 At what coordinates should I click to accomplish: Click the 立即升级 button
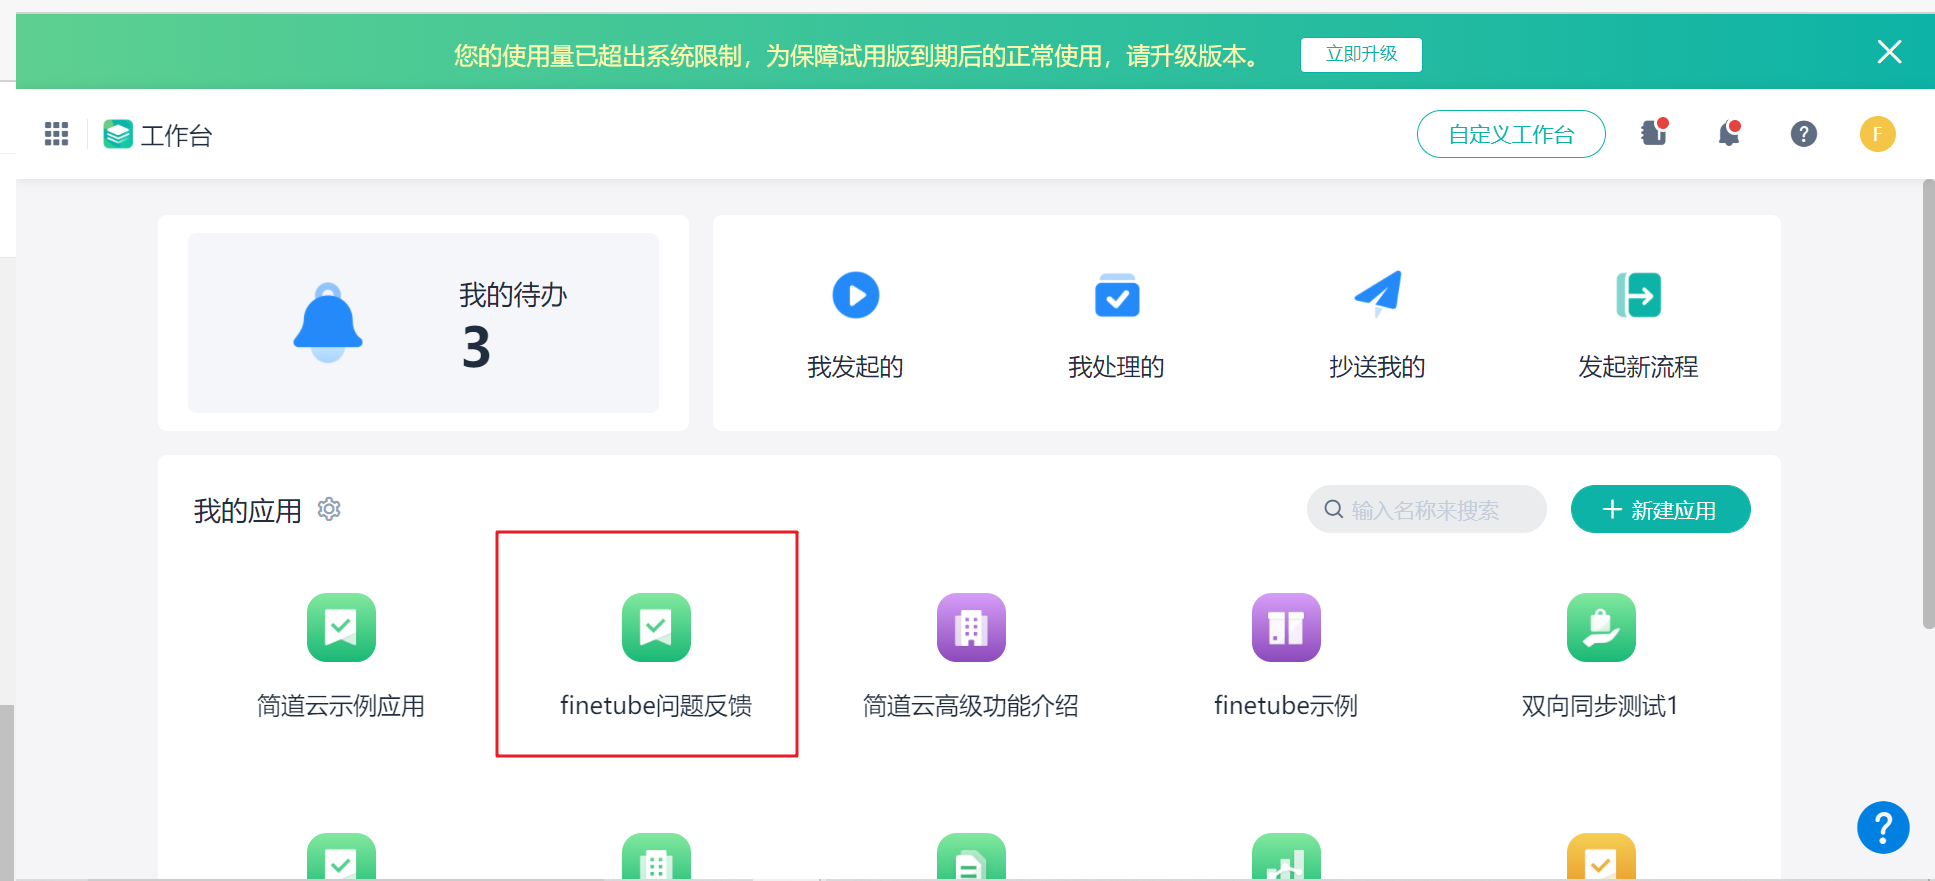[x=1361, y=54]
